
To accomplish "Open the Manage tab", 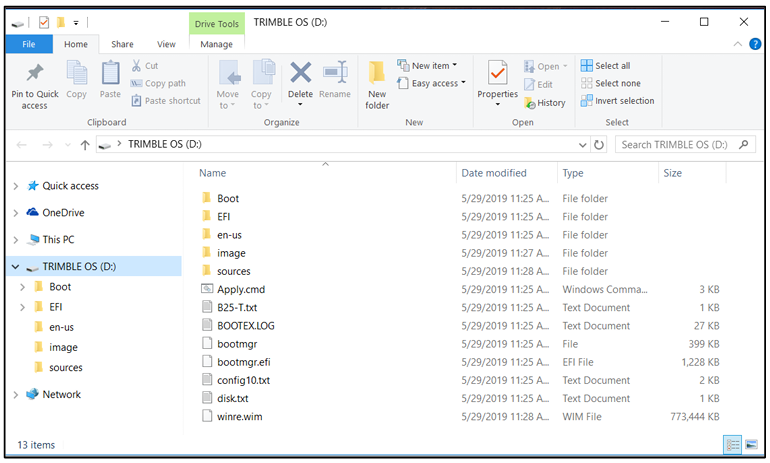I will (x=217, y=44).
